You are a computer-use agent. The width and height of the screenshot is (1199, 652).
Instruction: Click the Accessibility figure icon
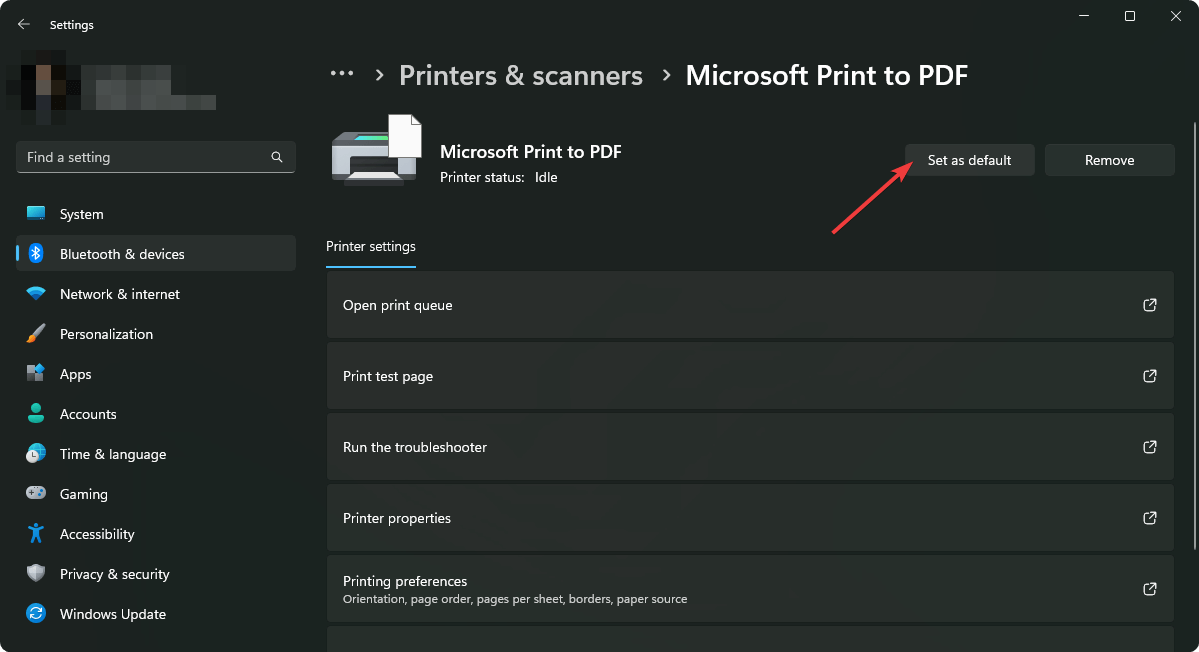point(36,533)
